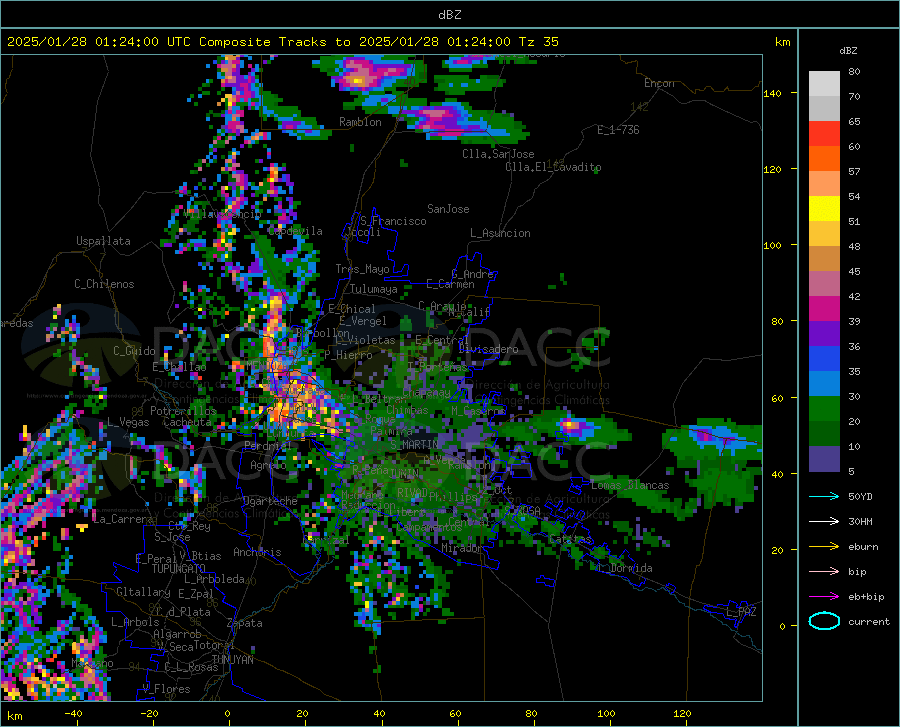The height and width of the screenshot is (727, 900).
Task: Click the 70 dBZ light gray swatch
Action: tap(824, 84)
